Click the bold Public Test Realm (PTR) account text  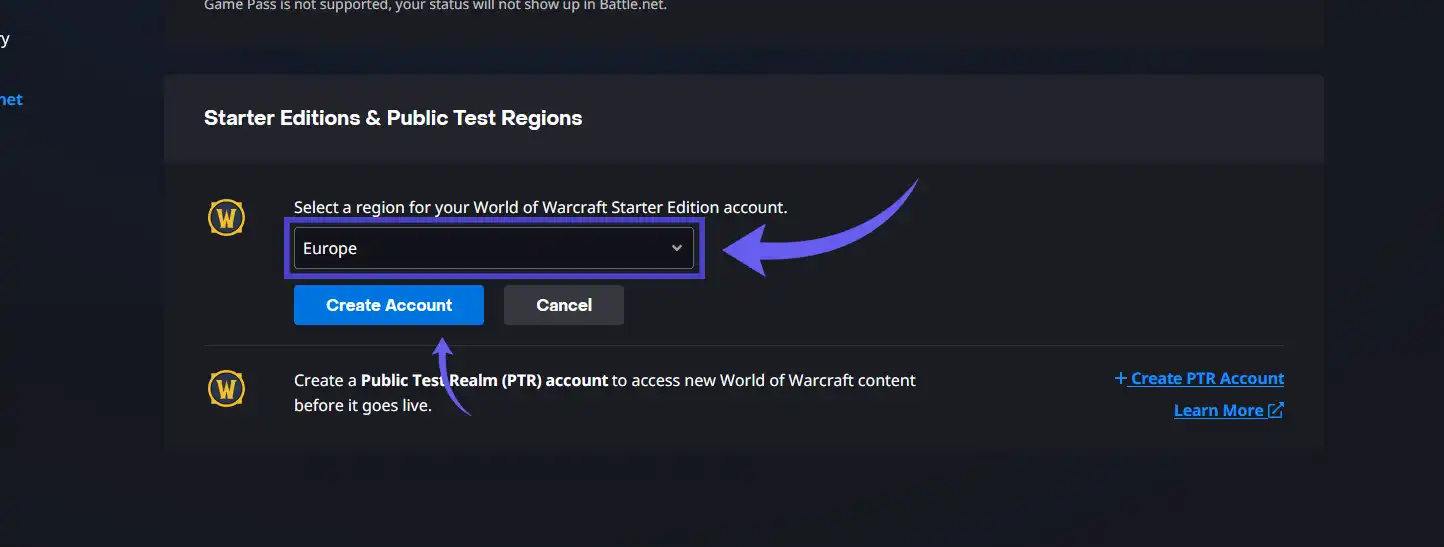point(484,380)
